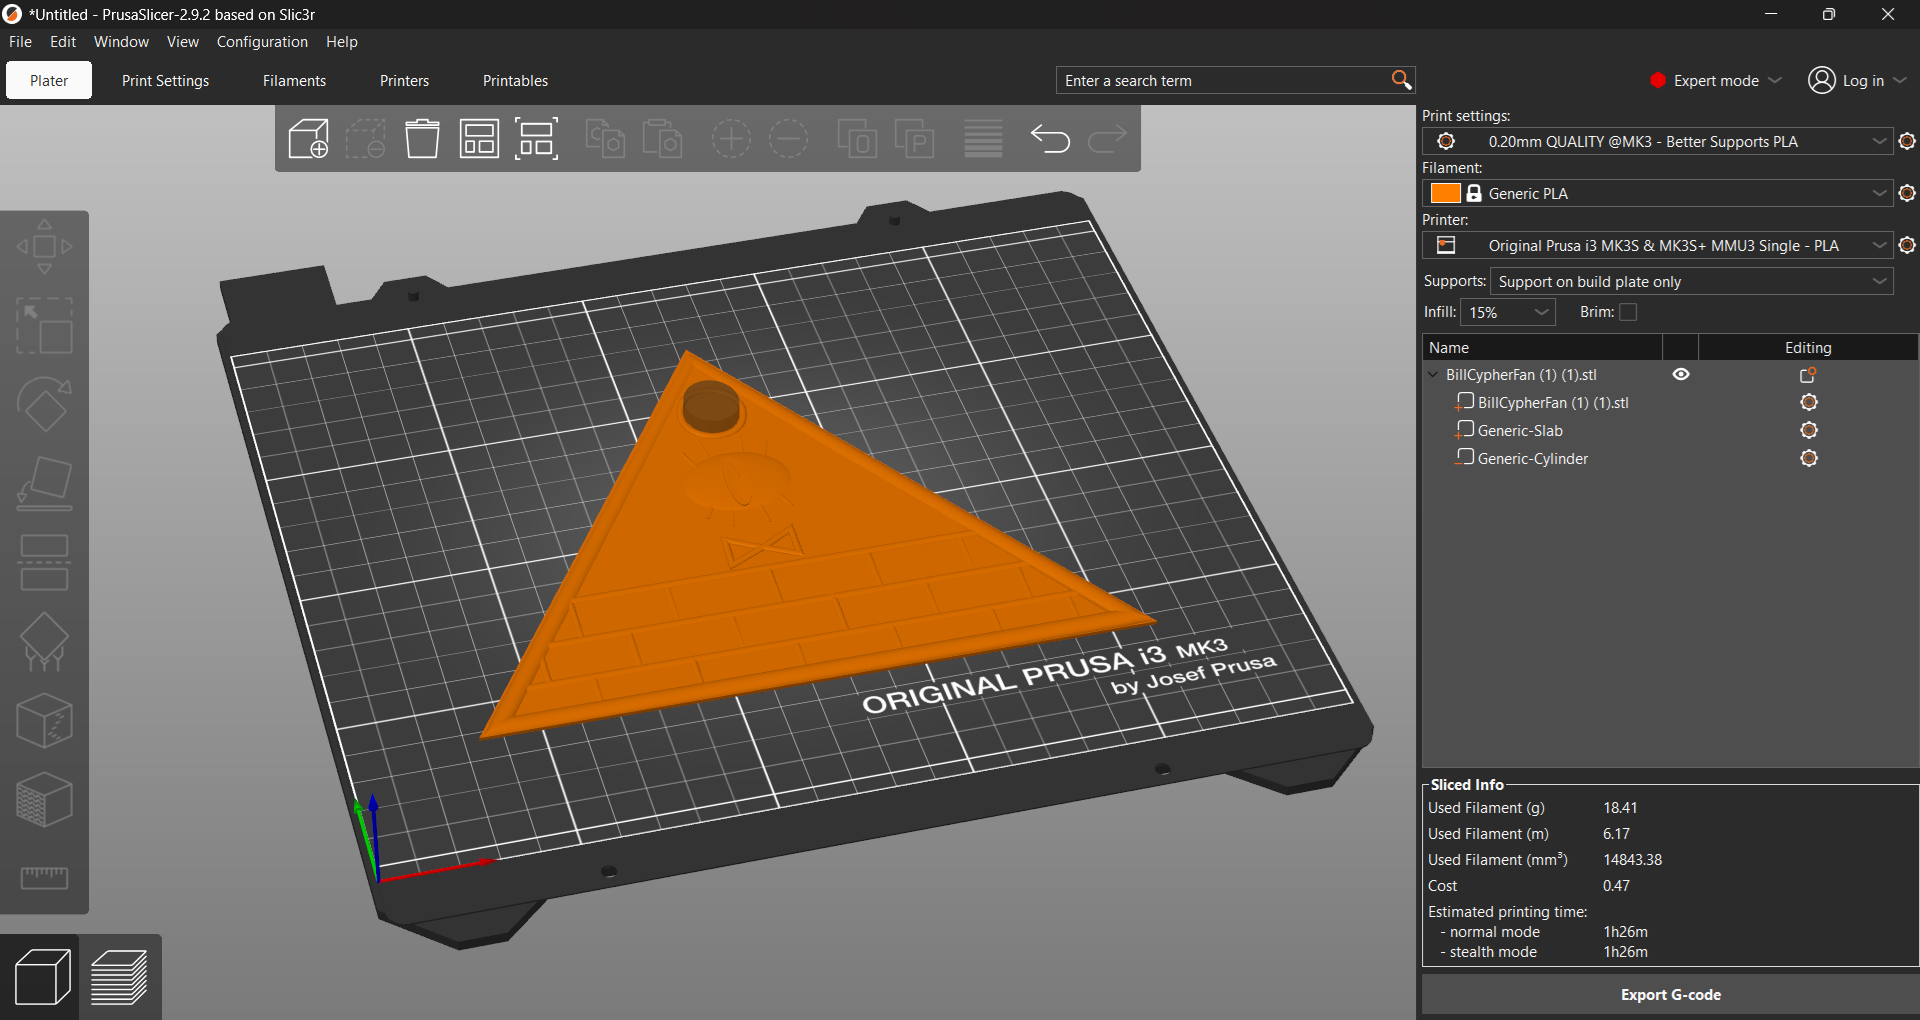Open the Measure ruler tool
The height and width of the screenshot is (1020, 1920).
[x=44, y=878]
